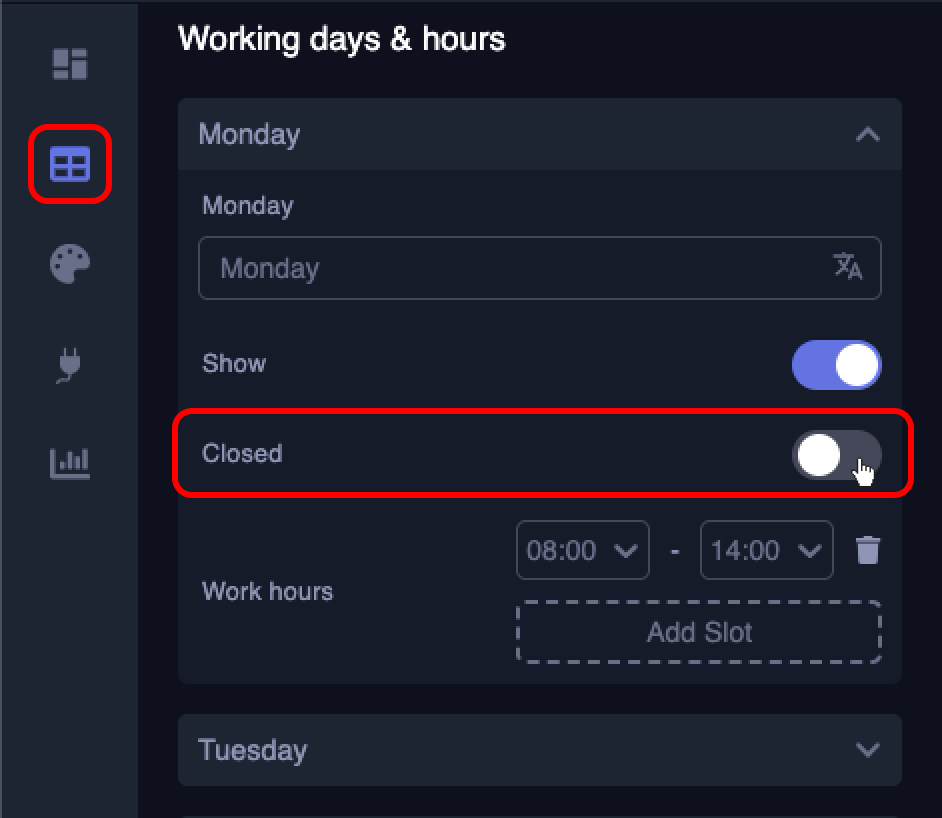Viewport: 942px width, 818px height.
Task: Click the translate icon in the Monday field
Action: click(x=849, y=268)
